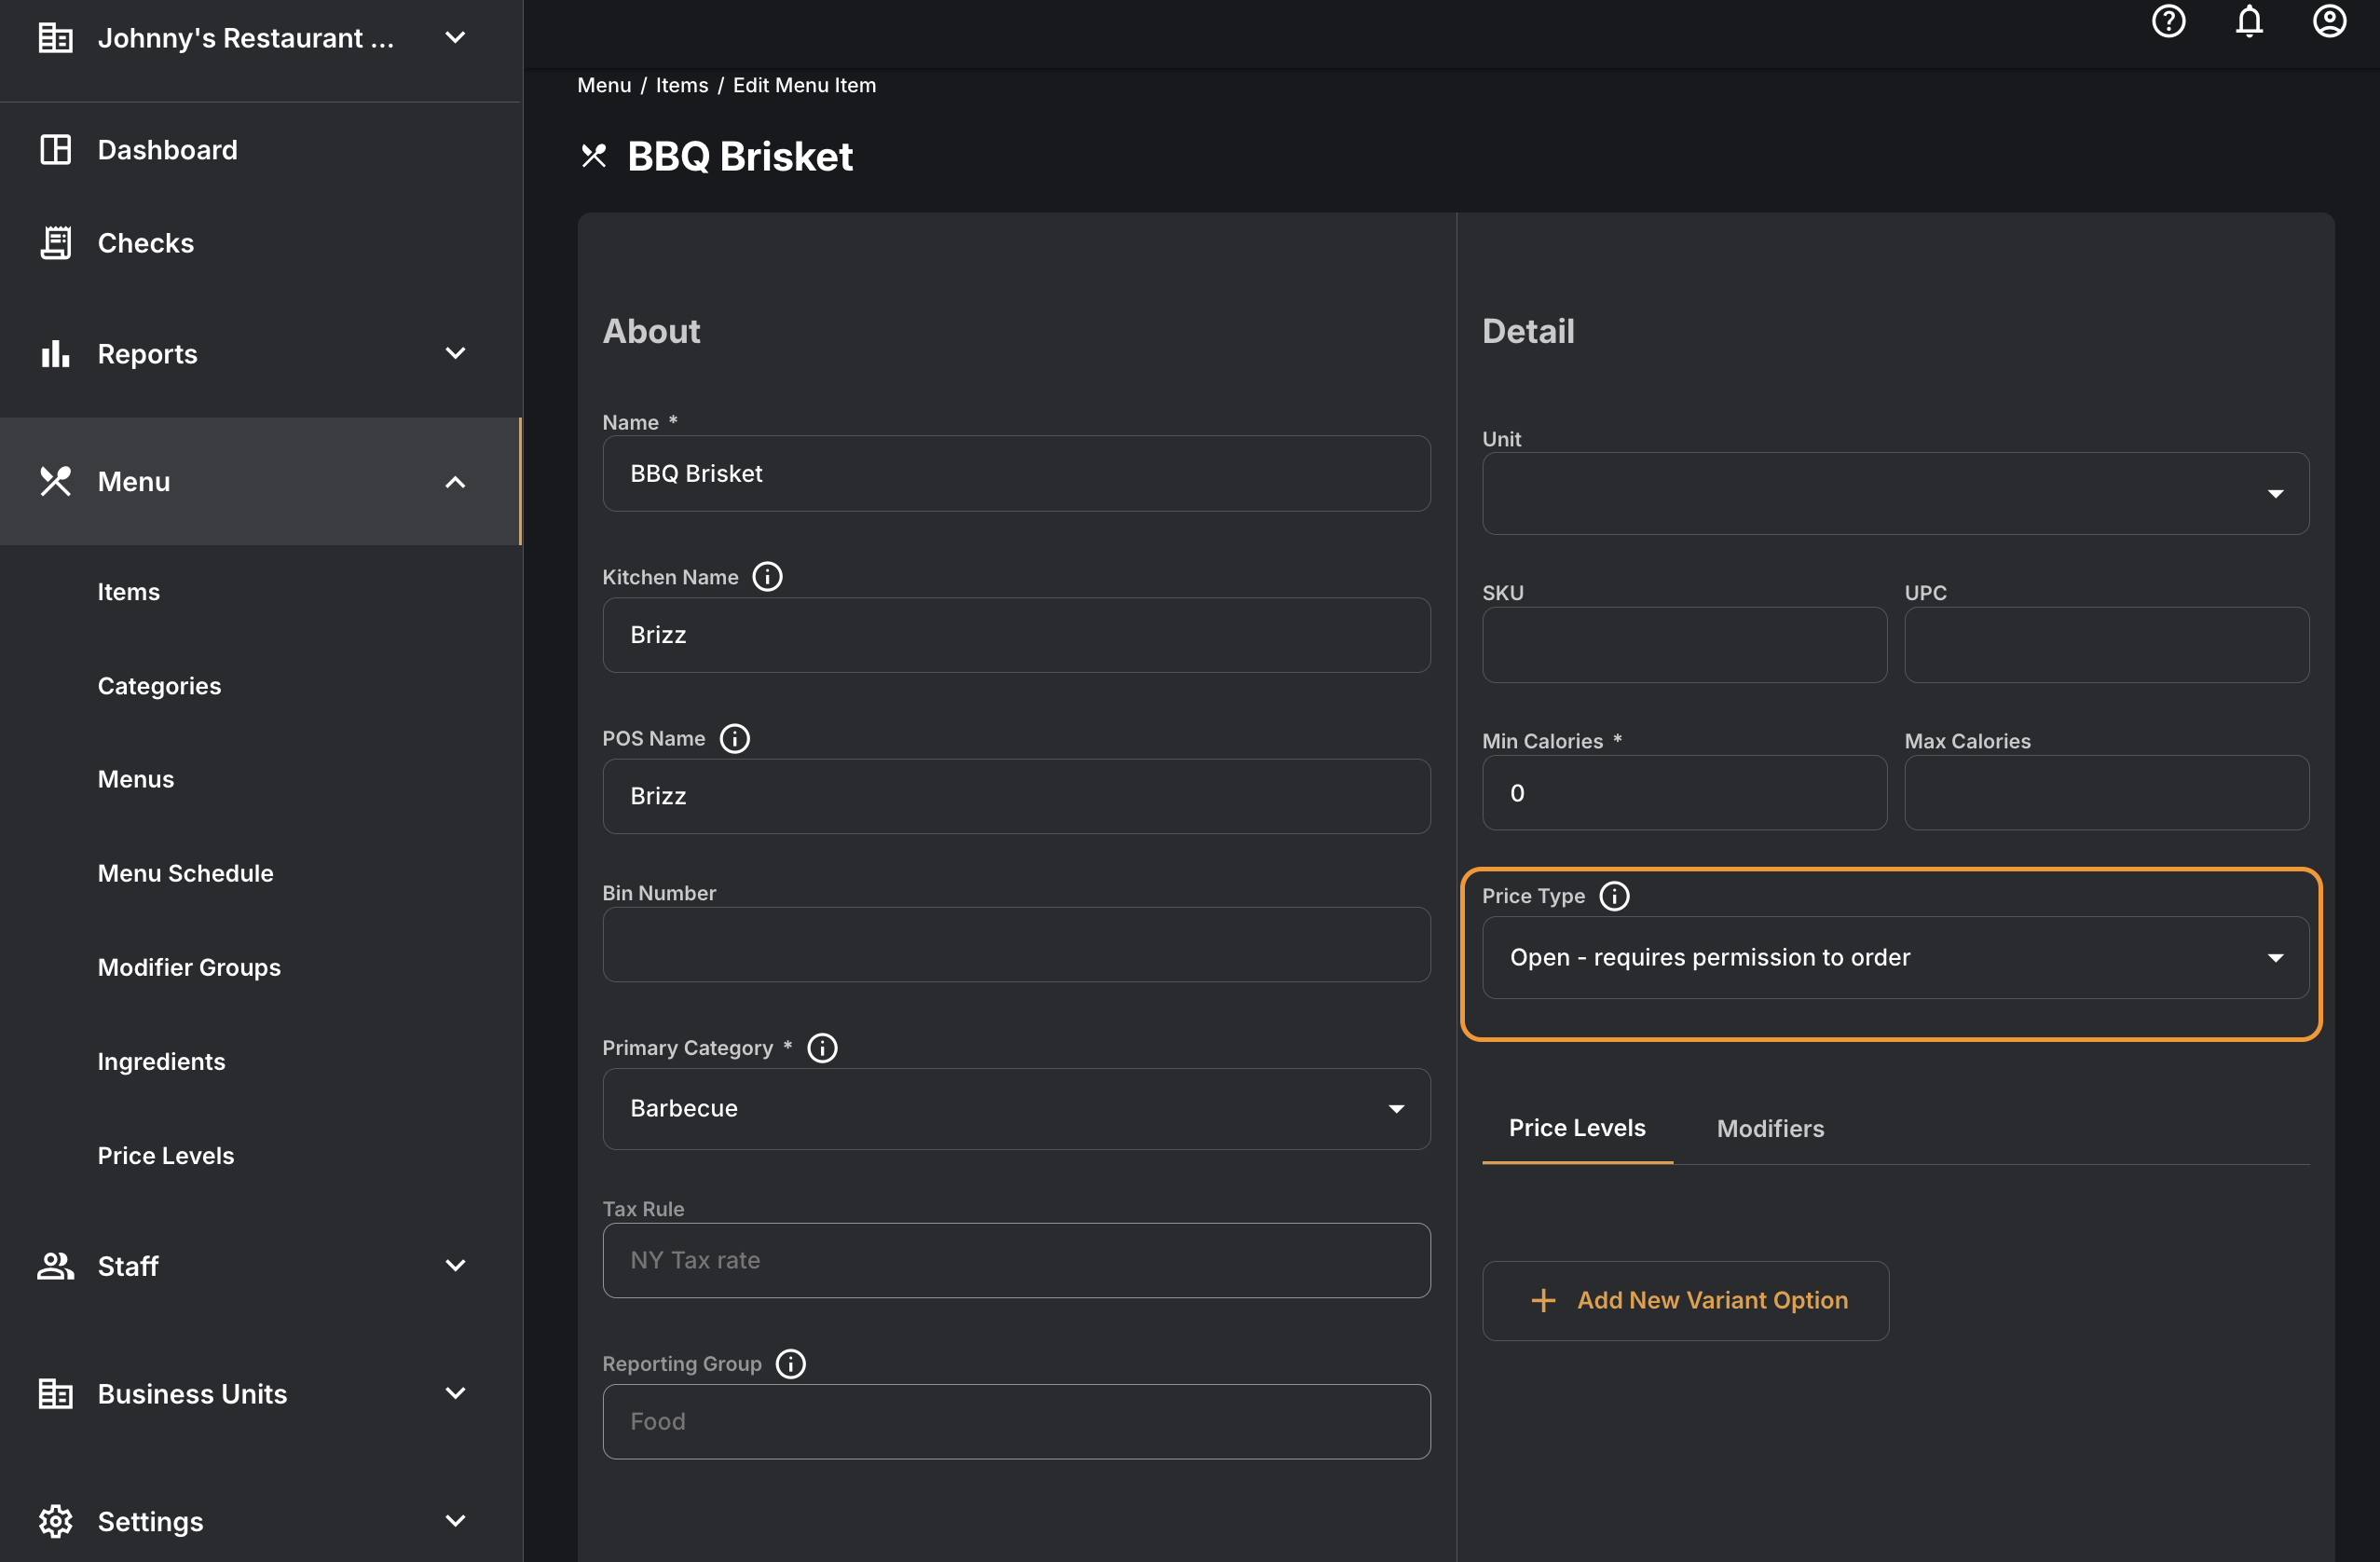The width and height of the screenshot is (2380, 1562).
Task: Click Add New Variant Option button
Action: click(1685, 1301)
